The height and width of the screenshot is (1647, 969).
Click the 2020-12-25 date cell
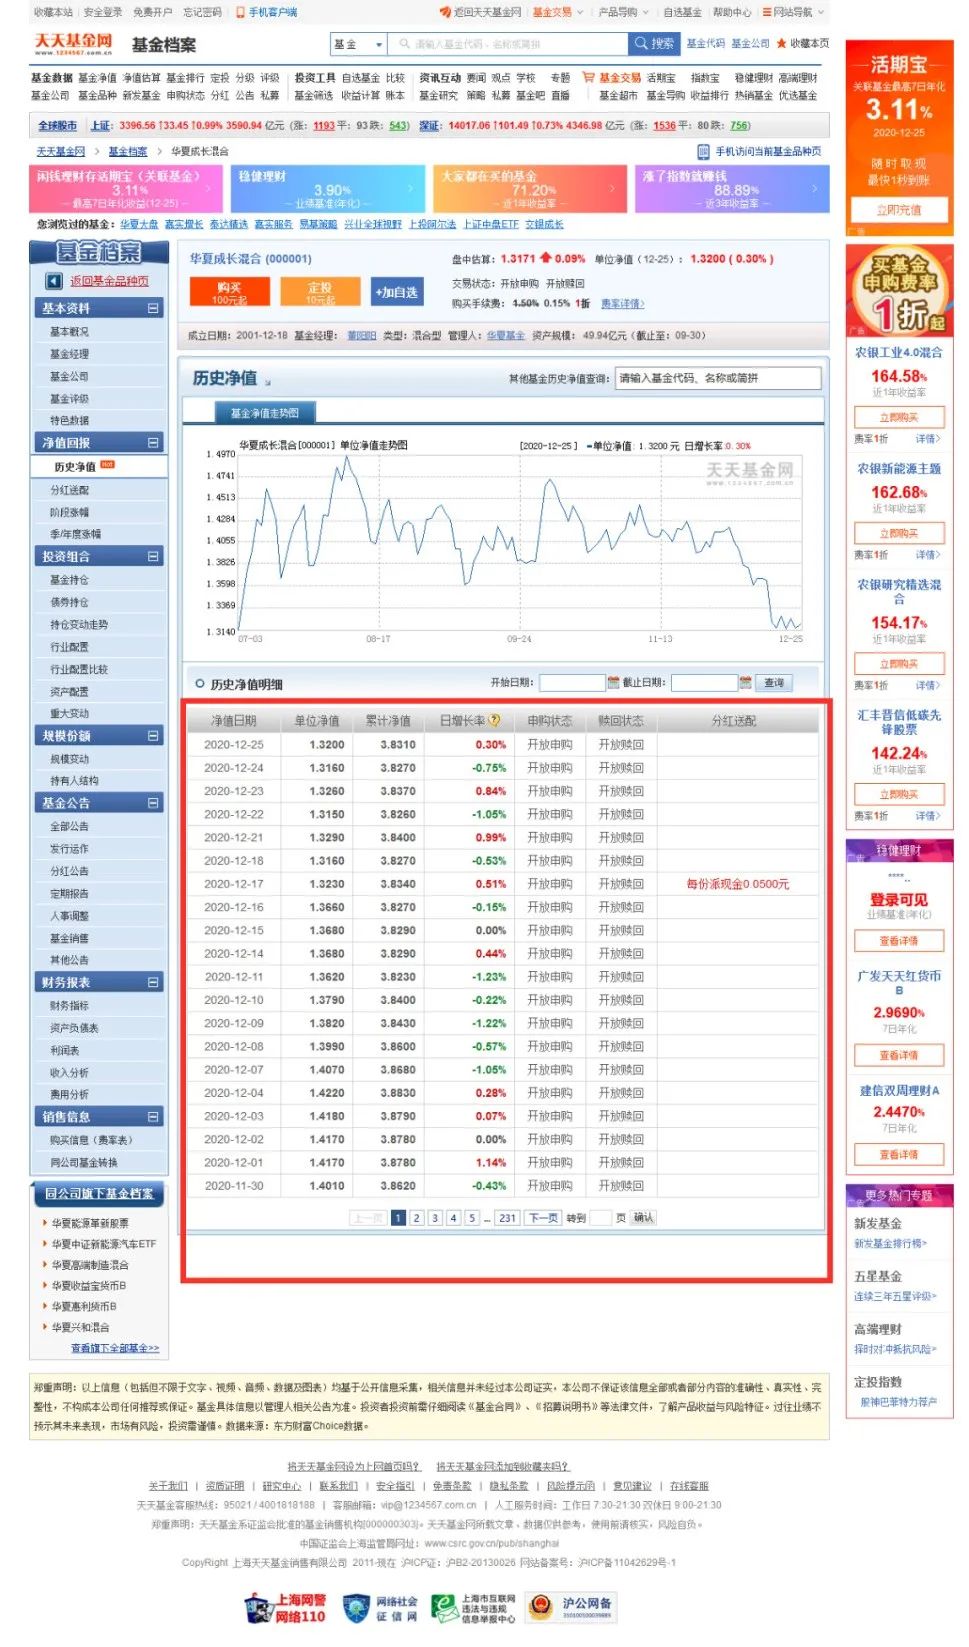[x=234, y=745]
